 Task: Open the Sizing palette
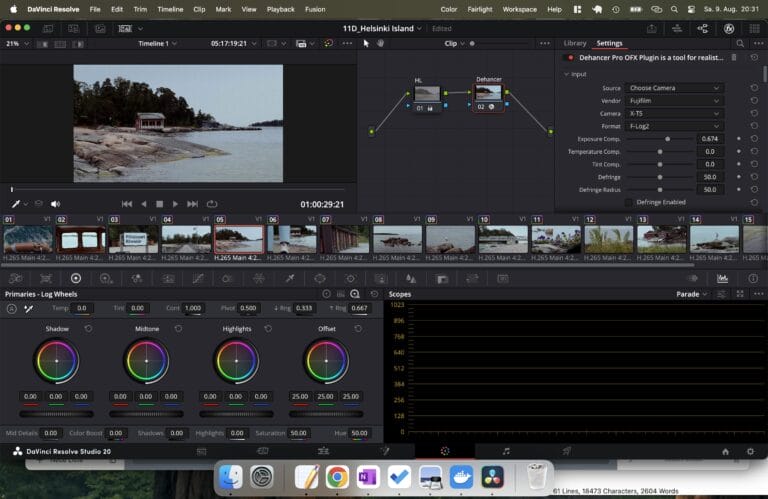click(472, 279)
